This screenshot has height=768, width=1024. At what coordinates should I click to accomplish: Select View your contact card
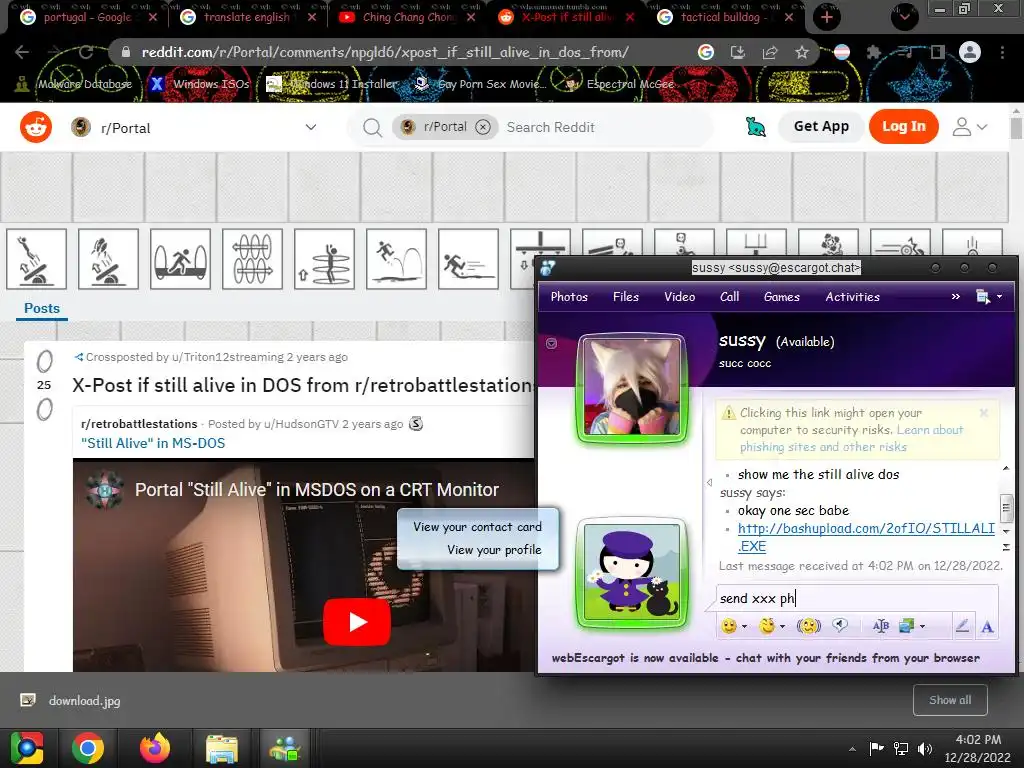[477, 526]
